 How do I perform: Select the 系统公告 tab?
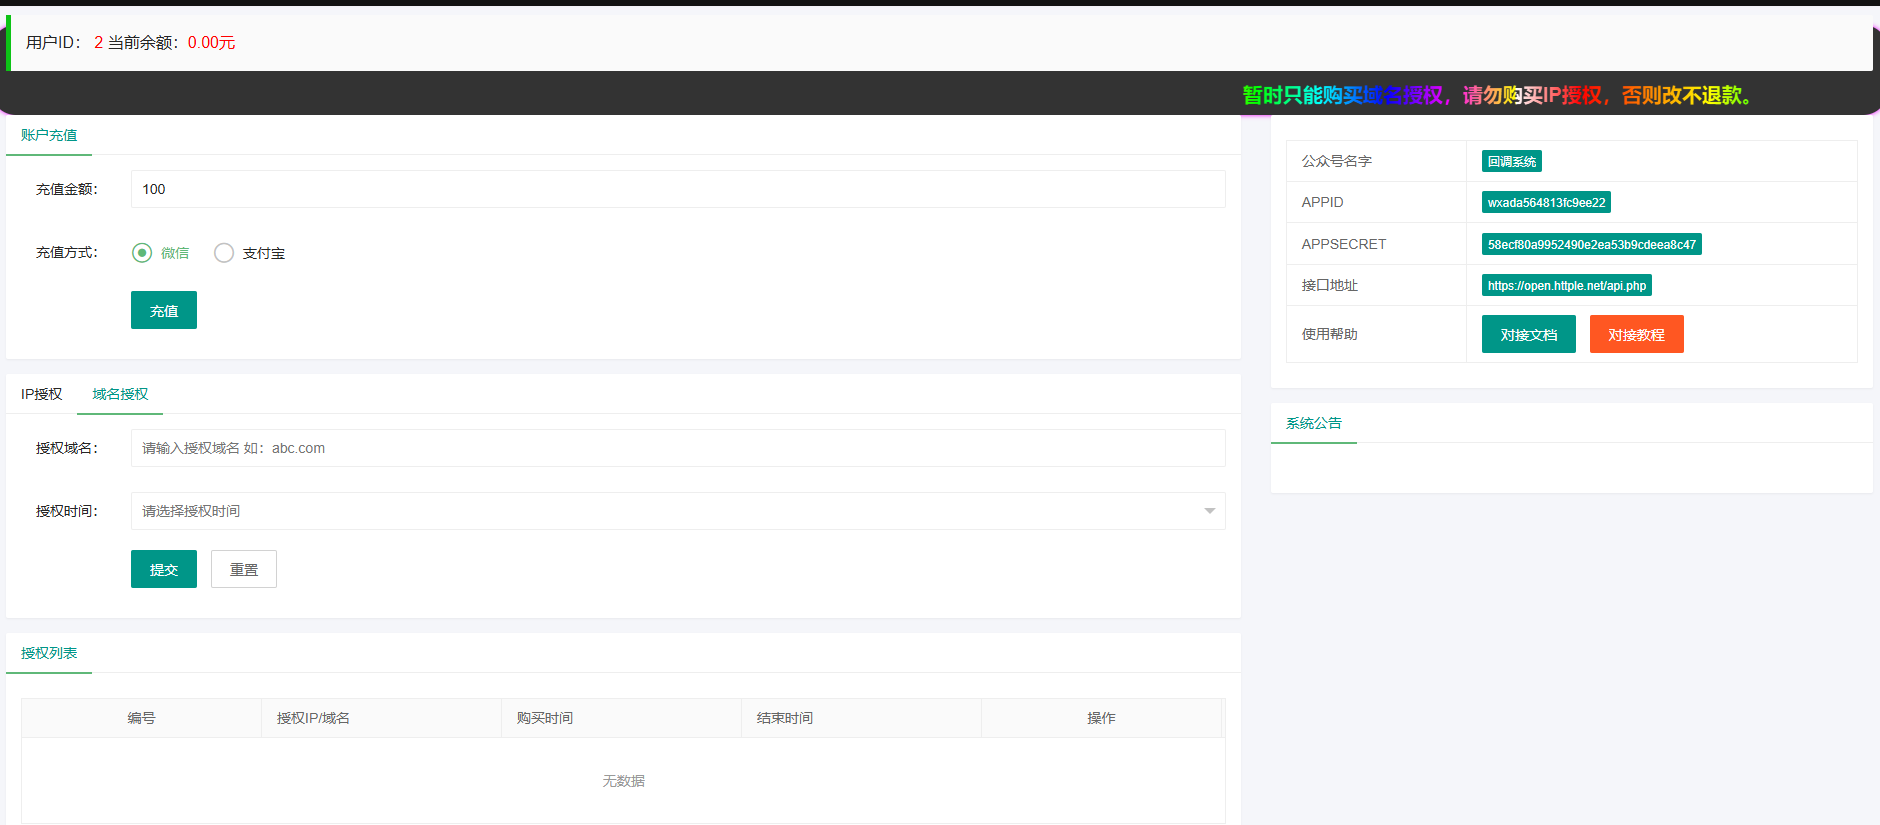pos(1314,423)
